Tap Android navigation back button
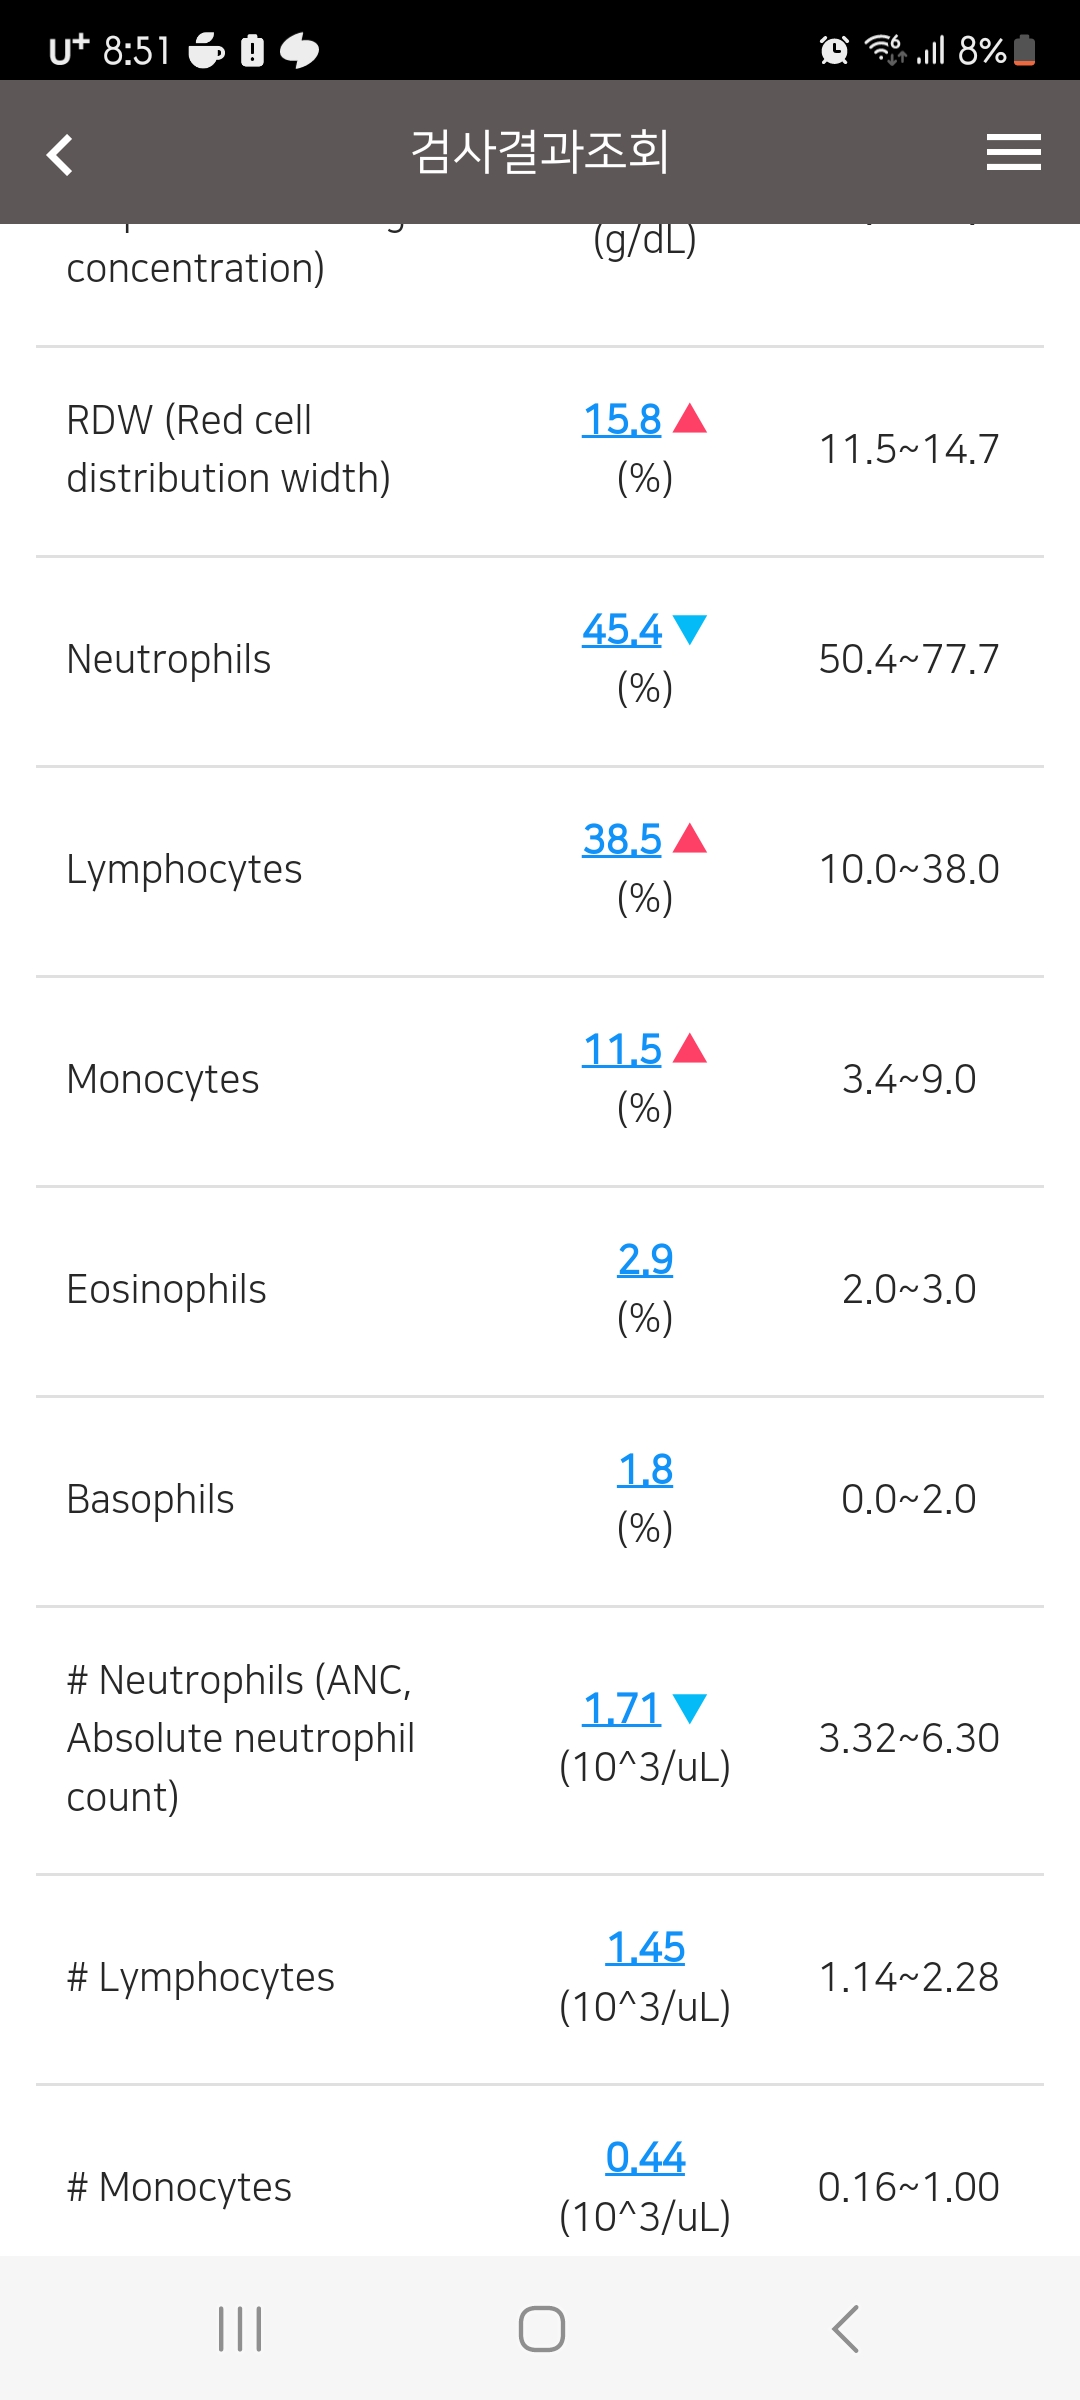This screenshot has height=2400, width=1080. 845,2329
